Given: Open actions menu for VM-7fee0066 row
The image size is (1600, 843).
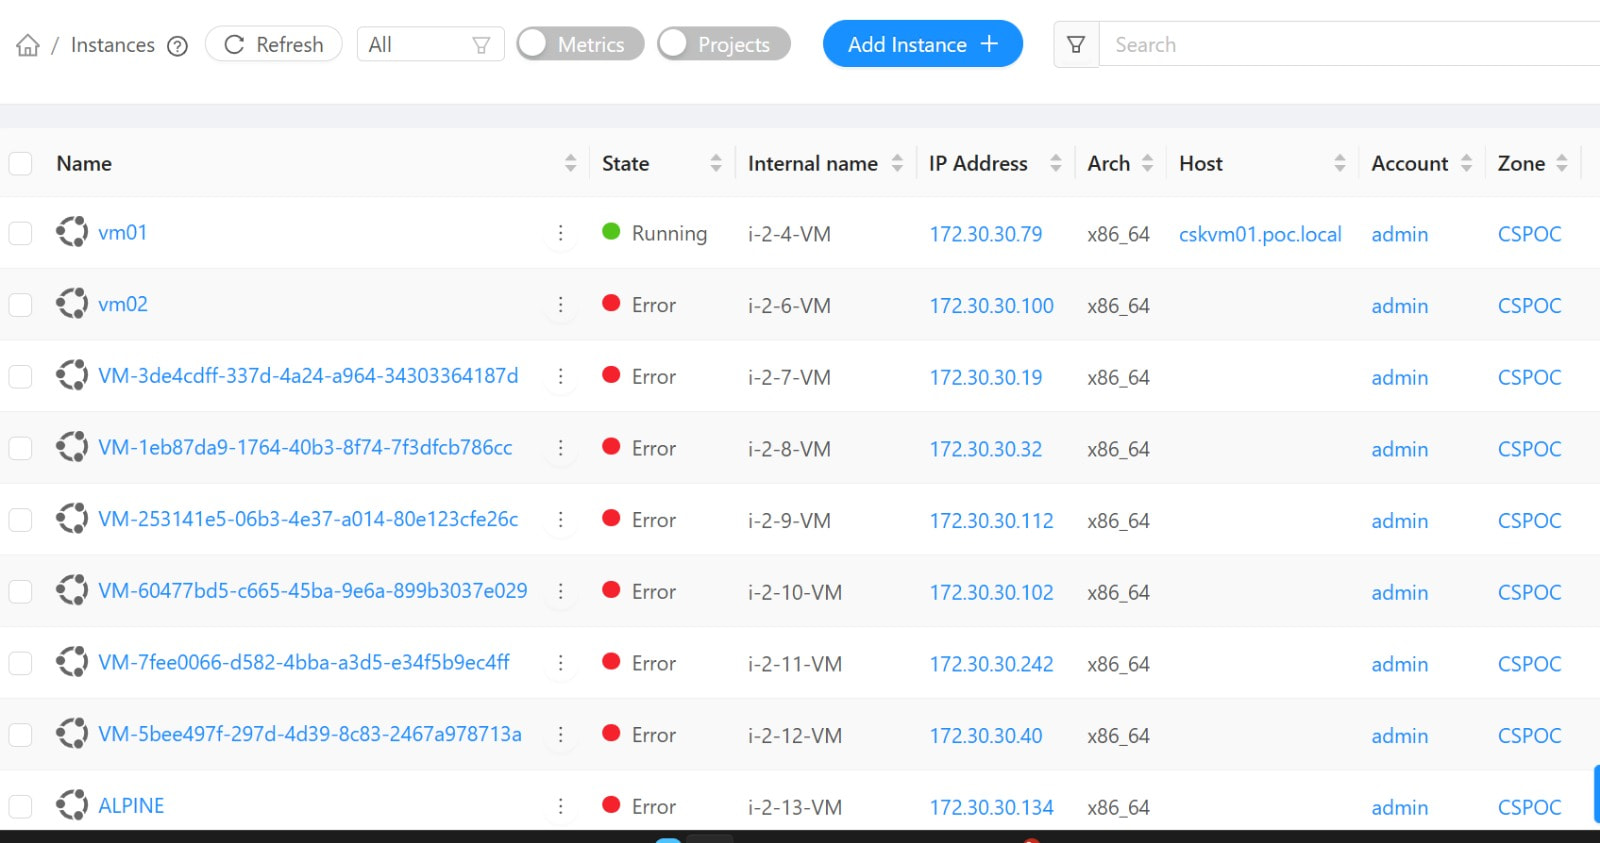Looking at the screenshot, I should point(560,663).
